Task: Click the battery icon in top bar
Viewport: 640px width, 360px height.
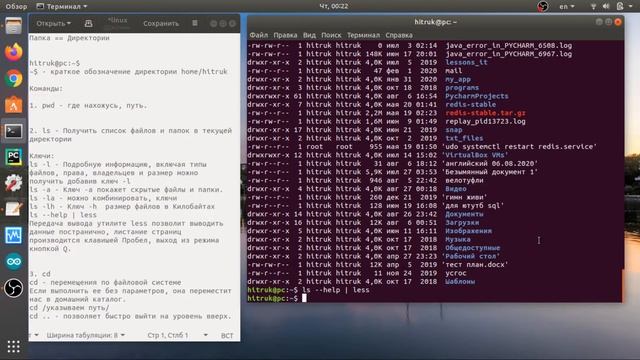Action: pyautogui.click(x=620, y=6)
